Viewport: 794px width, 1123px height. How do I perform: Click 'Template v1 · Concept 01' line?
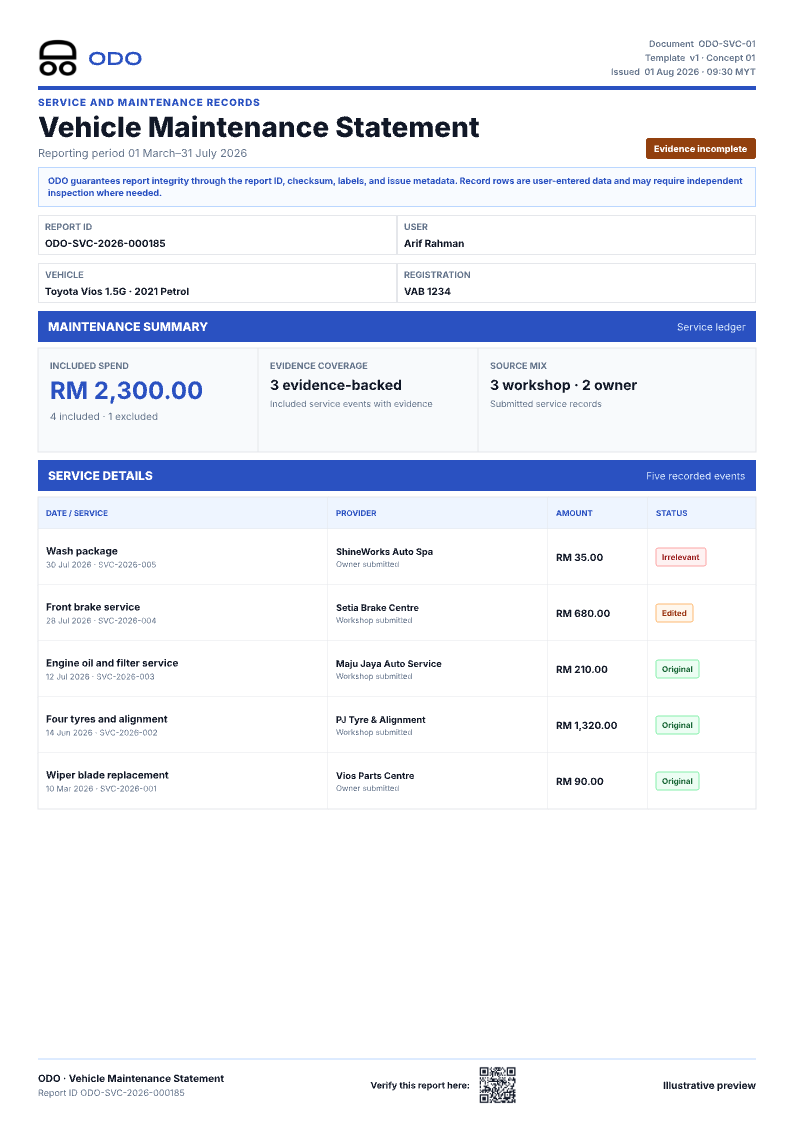(x=700, y=58)
